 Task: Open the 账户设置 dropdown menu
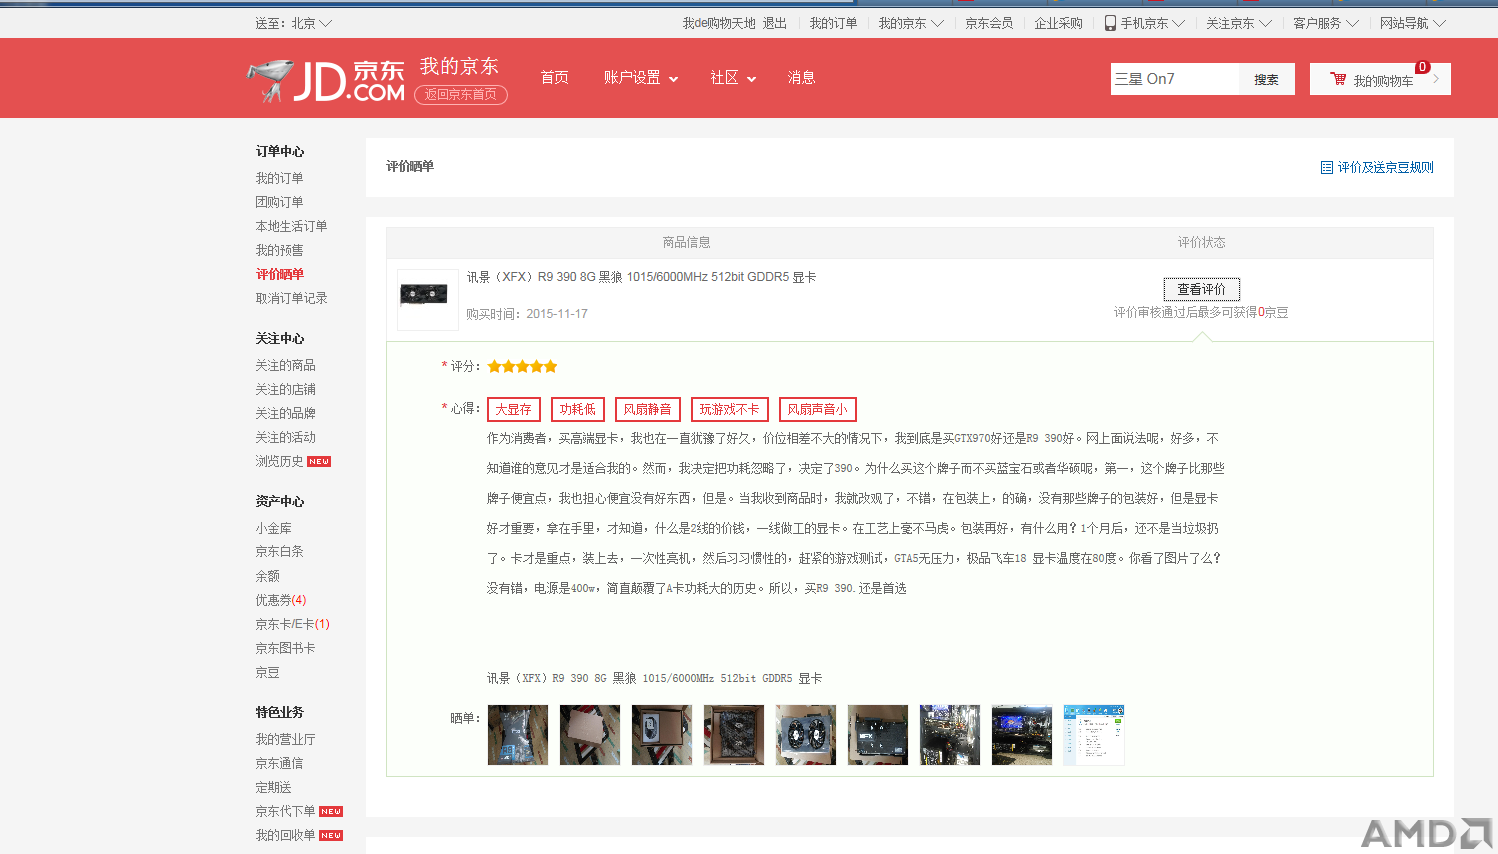pos(641,78)
